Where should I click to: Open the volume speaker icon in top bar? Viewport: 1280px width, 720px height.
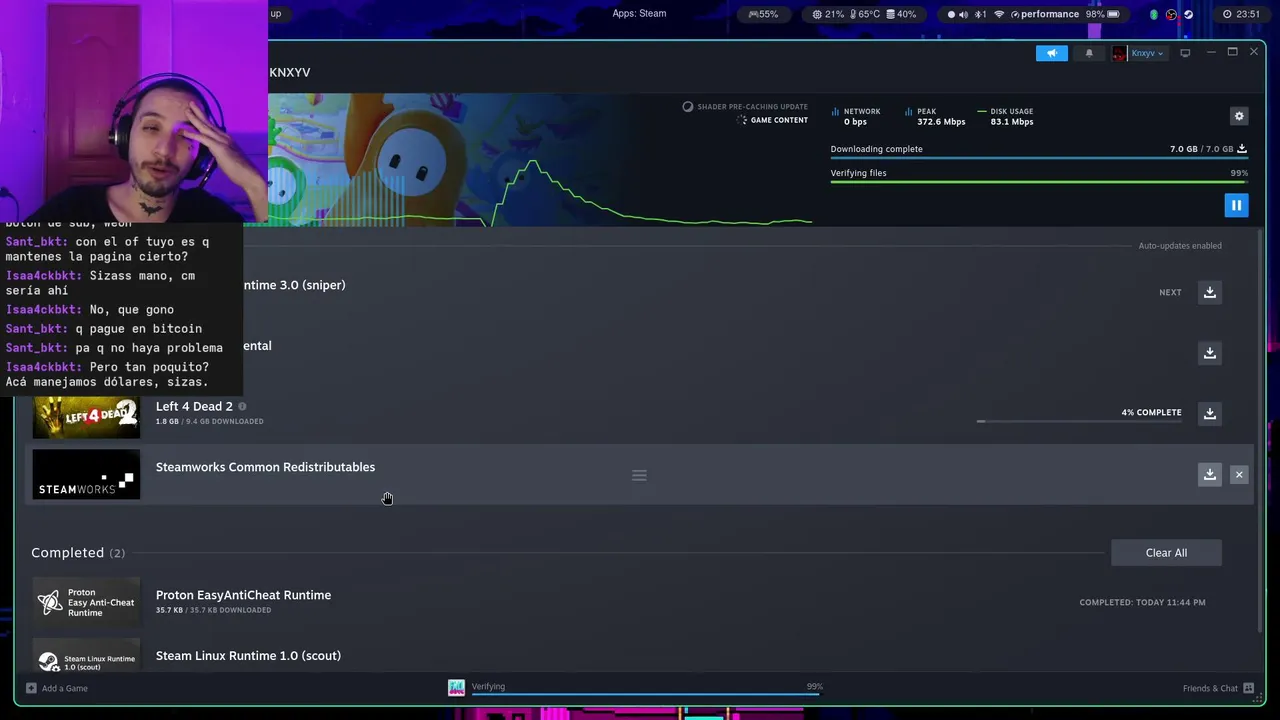pos(961,14)
